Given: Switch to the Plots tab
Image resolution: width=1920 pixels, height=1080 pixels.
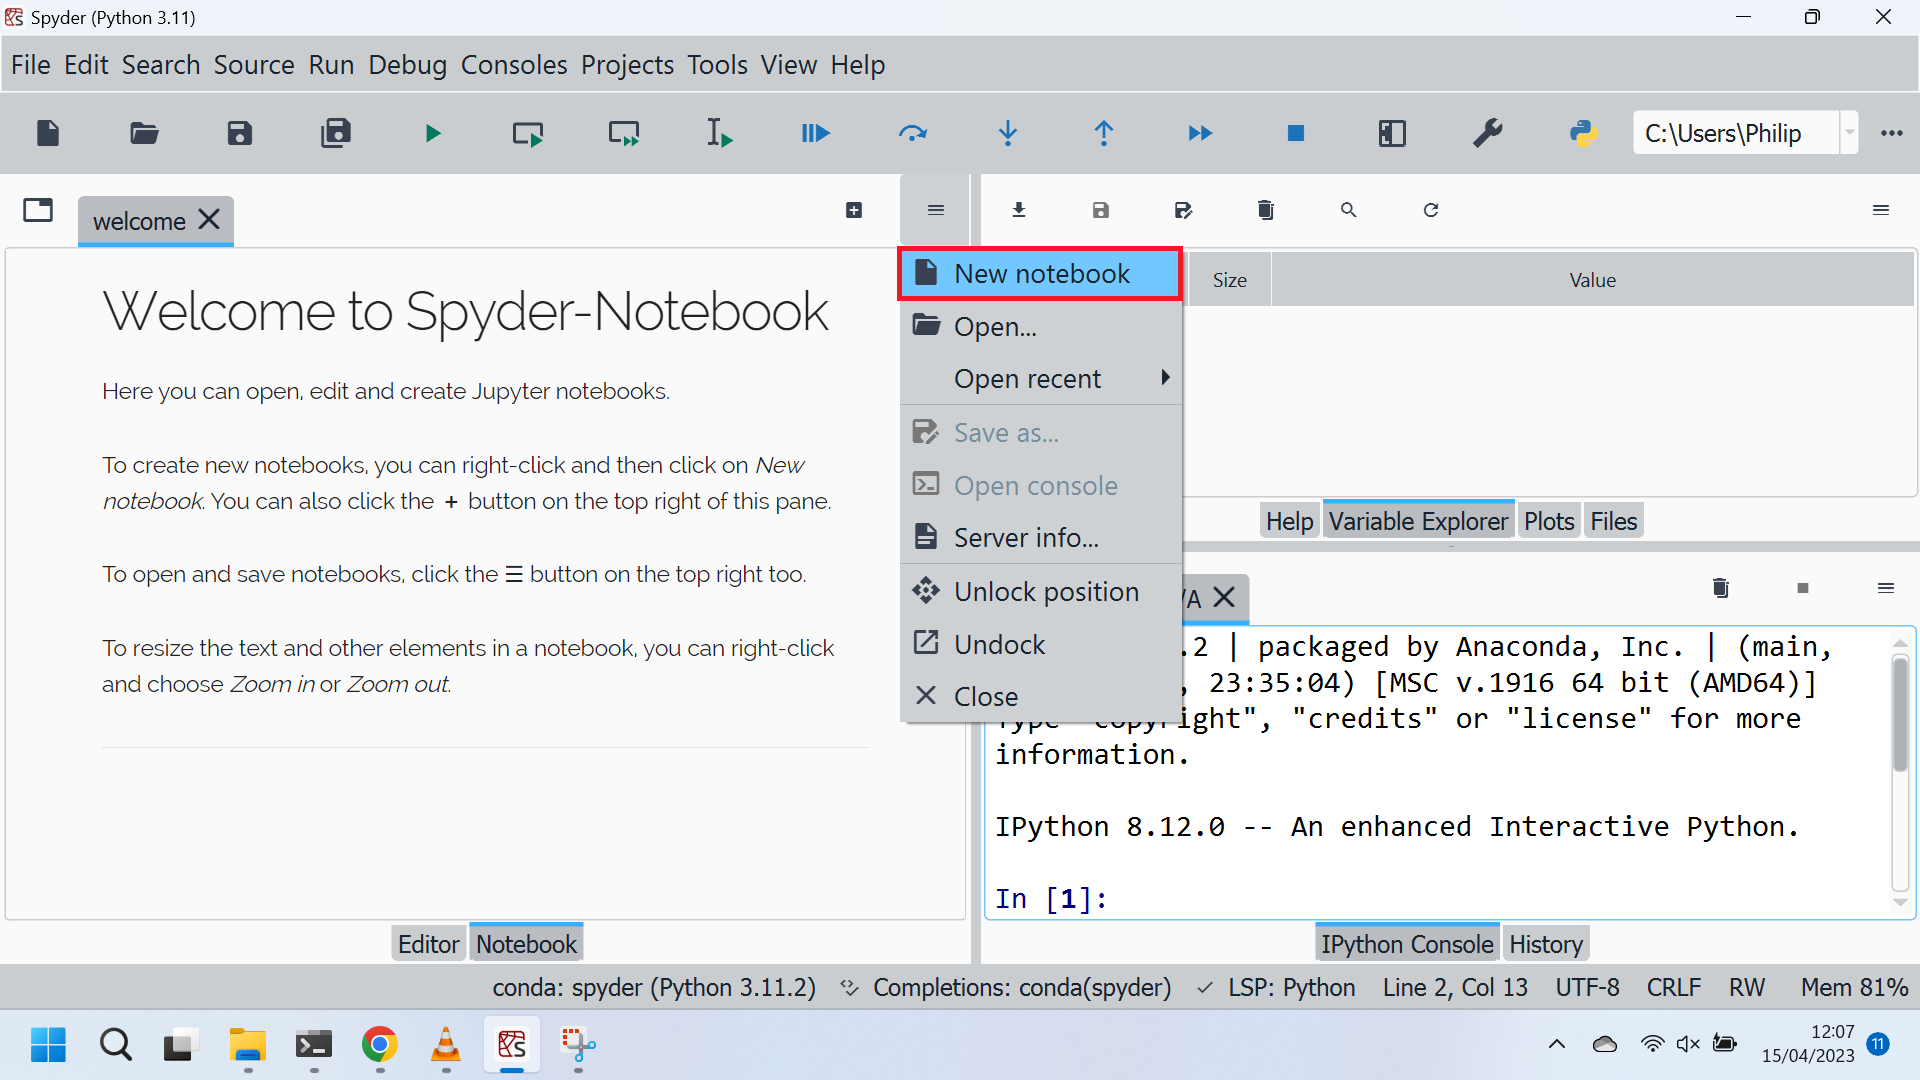Looking at the screenshot, I should pos(1549,521).
